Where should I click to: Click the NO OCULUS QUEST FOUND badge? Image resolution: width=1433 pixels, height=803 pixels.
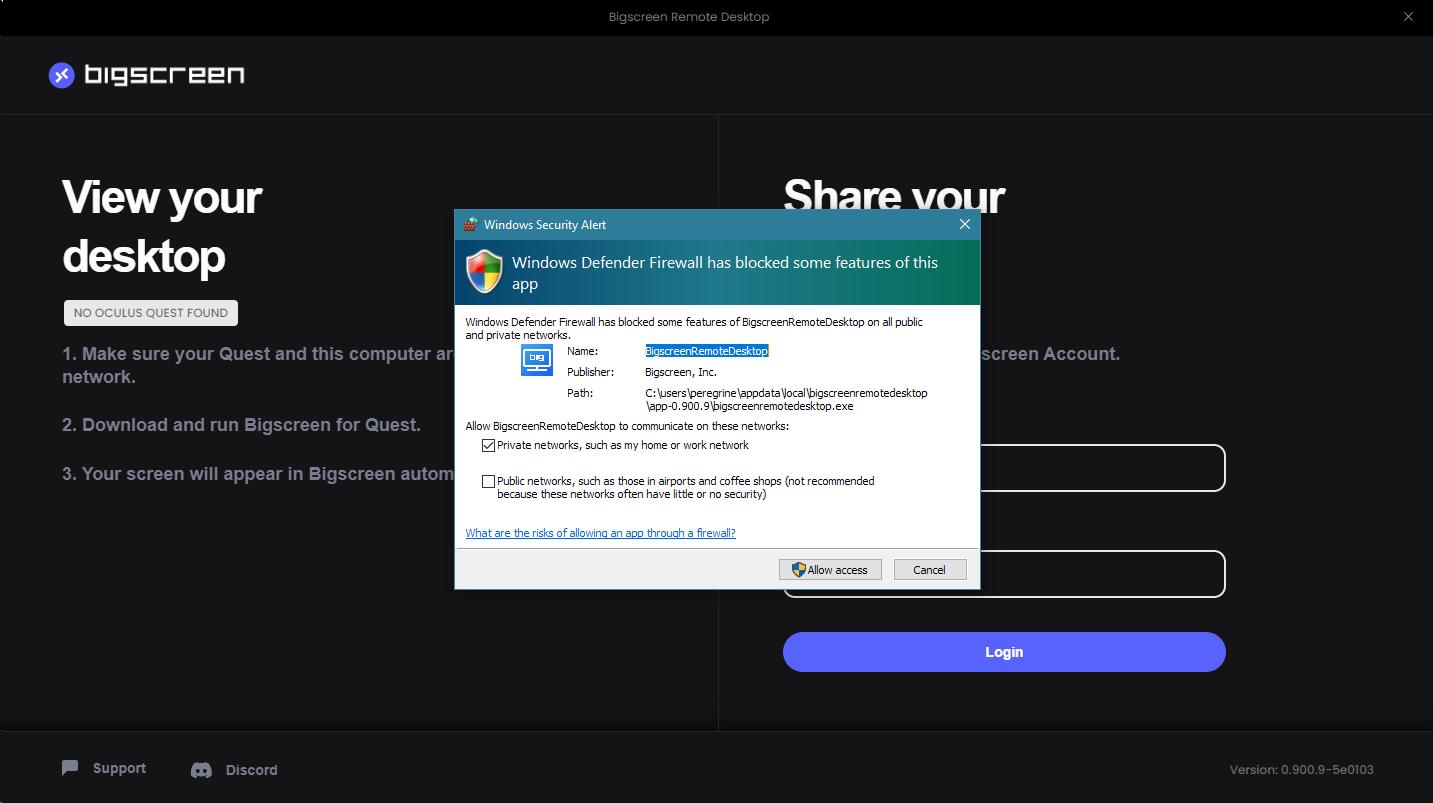coord(151,313)
